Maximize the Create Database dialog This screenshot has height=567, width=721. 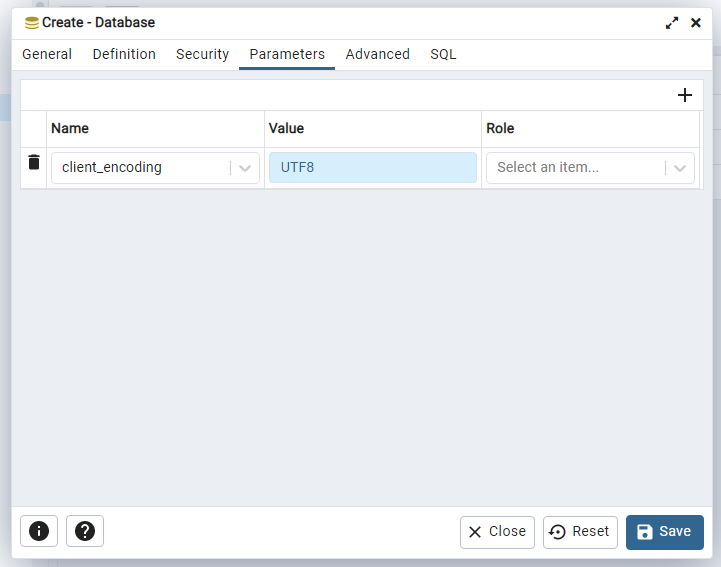(672, 23)
